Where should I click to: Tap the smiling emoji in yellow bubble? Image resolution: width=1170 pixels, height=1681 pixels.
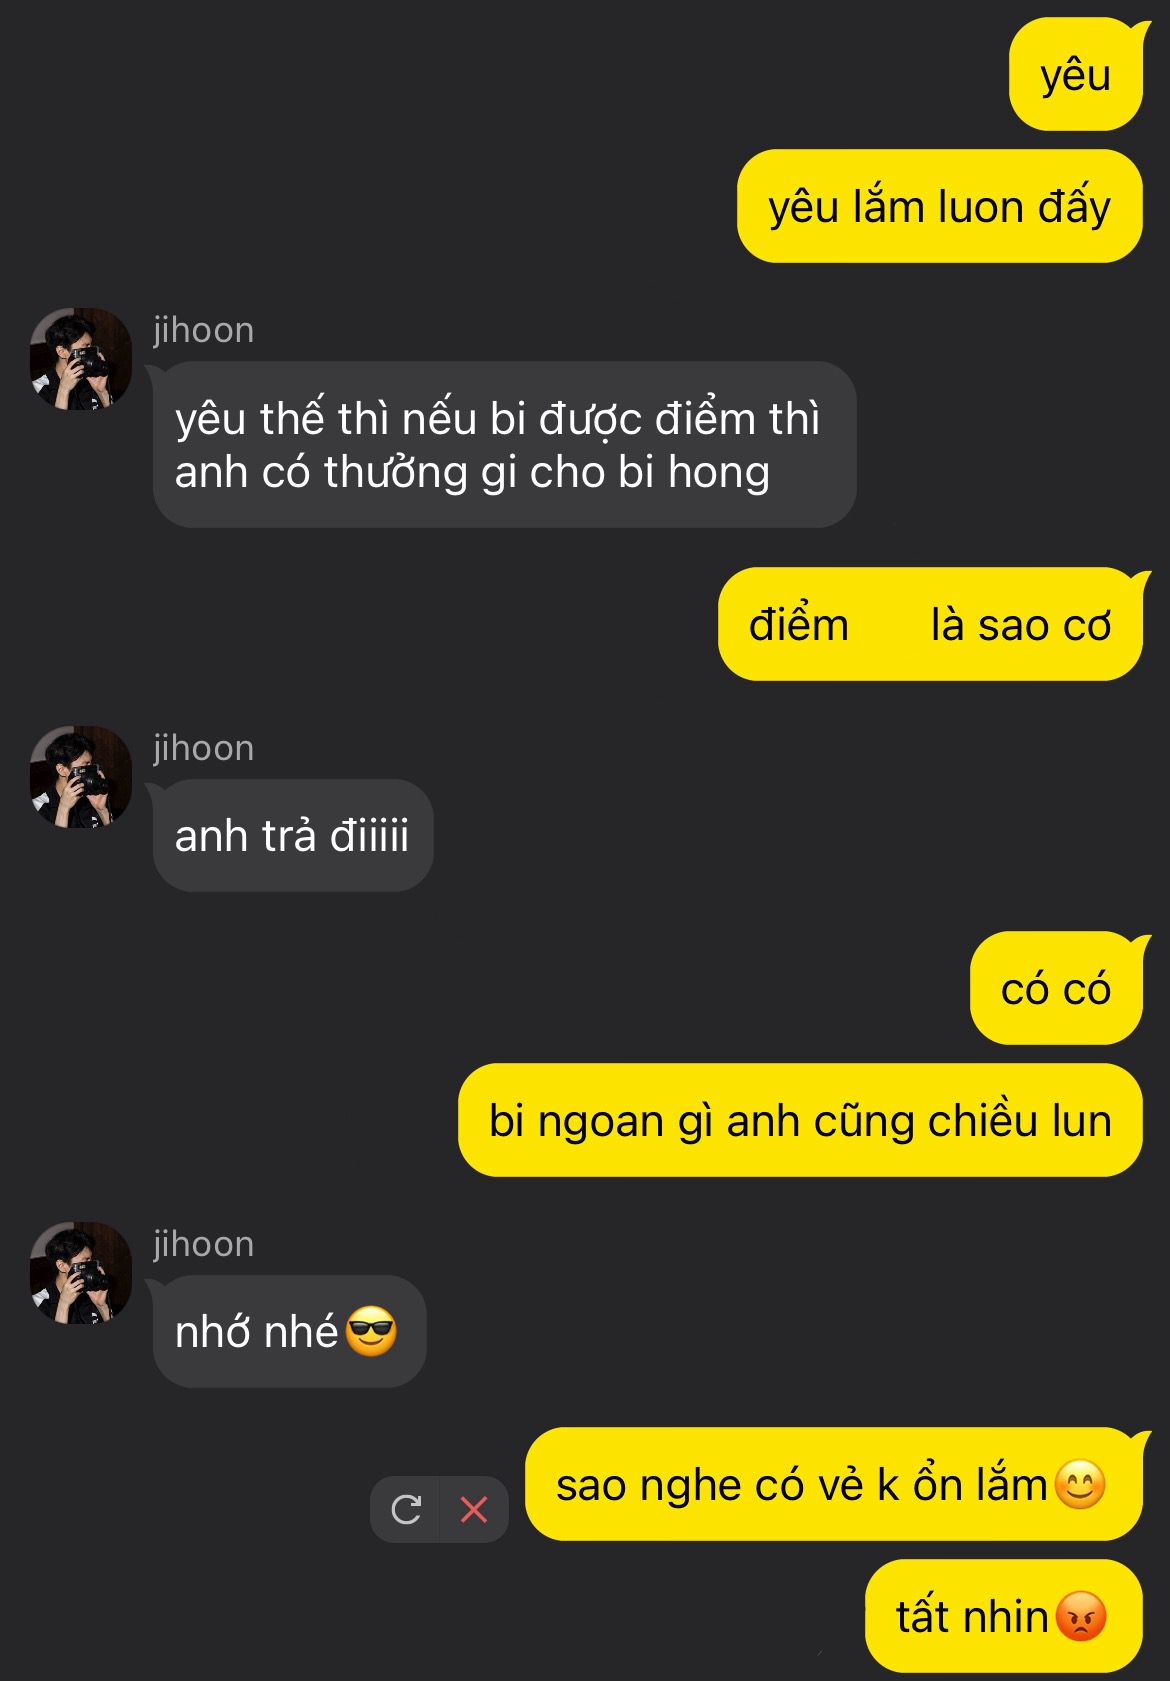(x=1081, y=1484)
